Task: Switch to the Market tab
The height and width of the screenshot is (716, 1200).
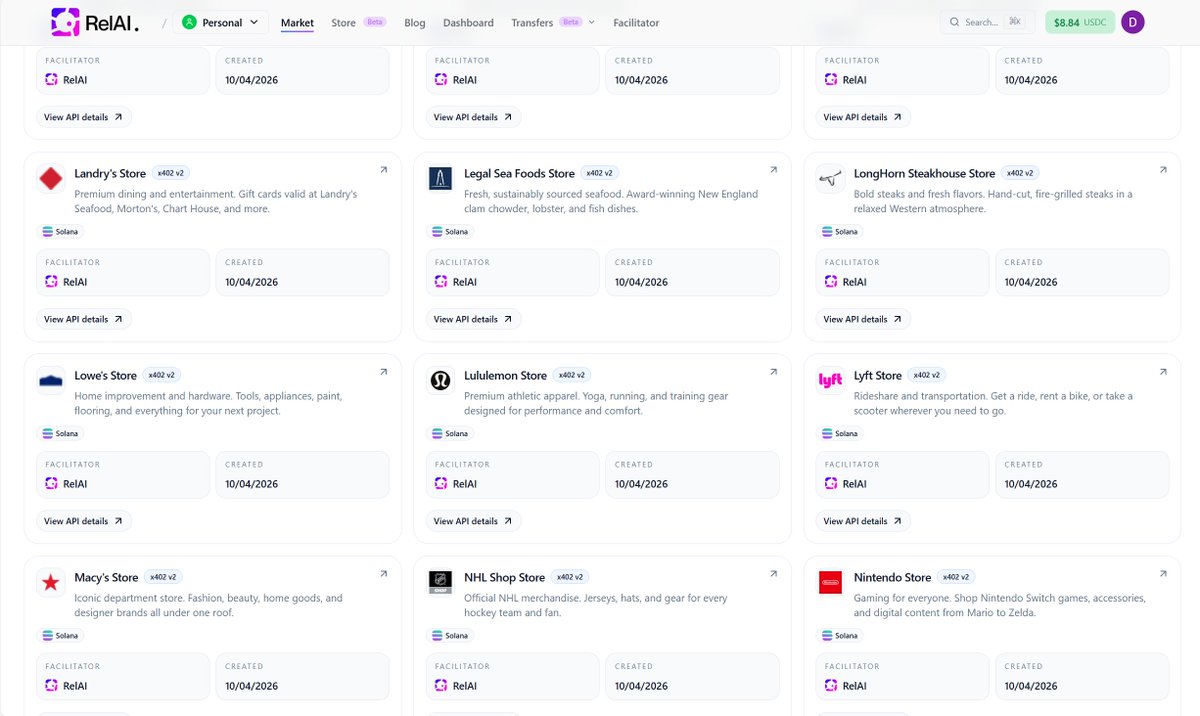Action: [297, 22]
